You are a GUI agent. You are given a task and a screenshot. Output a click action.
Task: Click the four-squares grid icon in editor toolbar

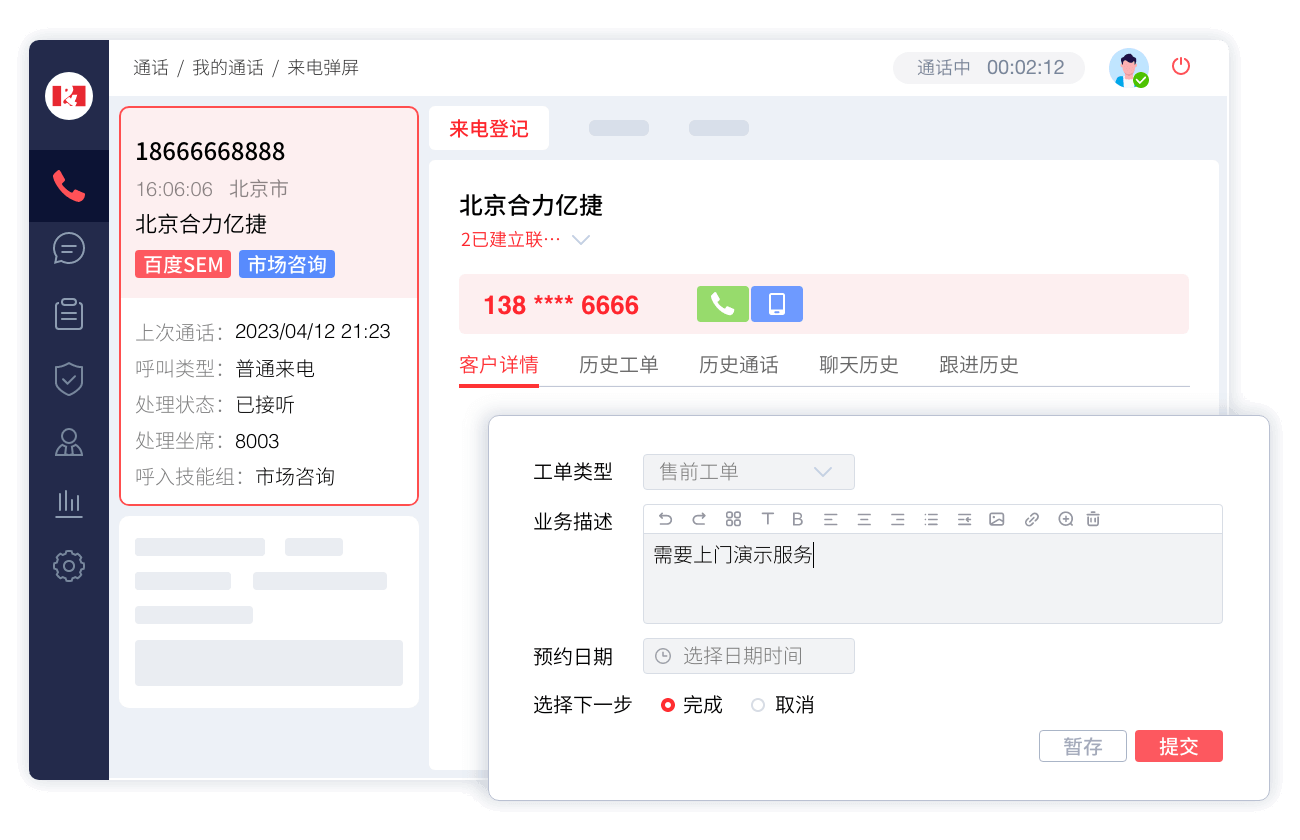[733, 519]
